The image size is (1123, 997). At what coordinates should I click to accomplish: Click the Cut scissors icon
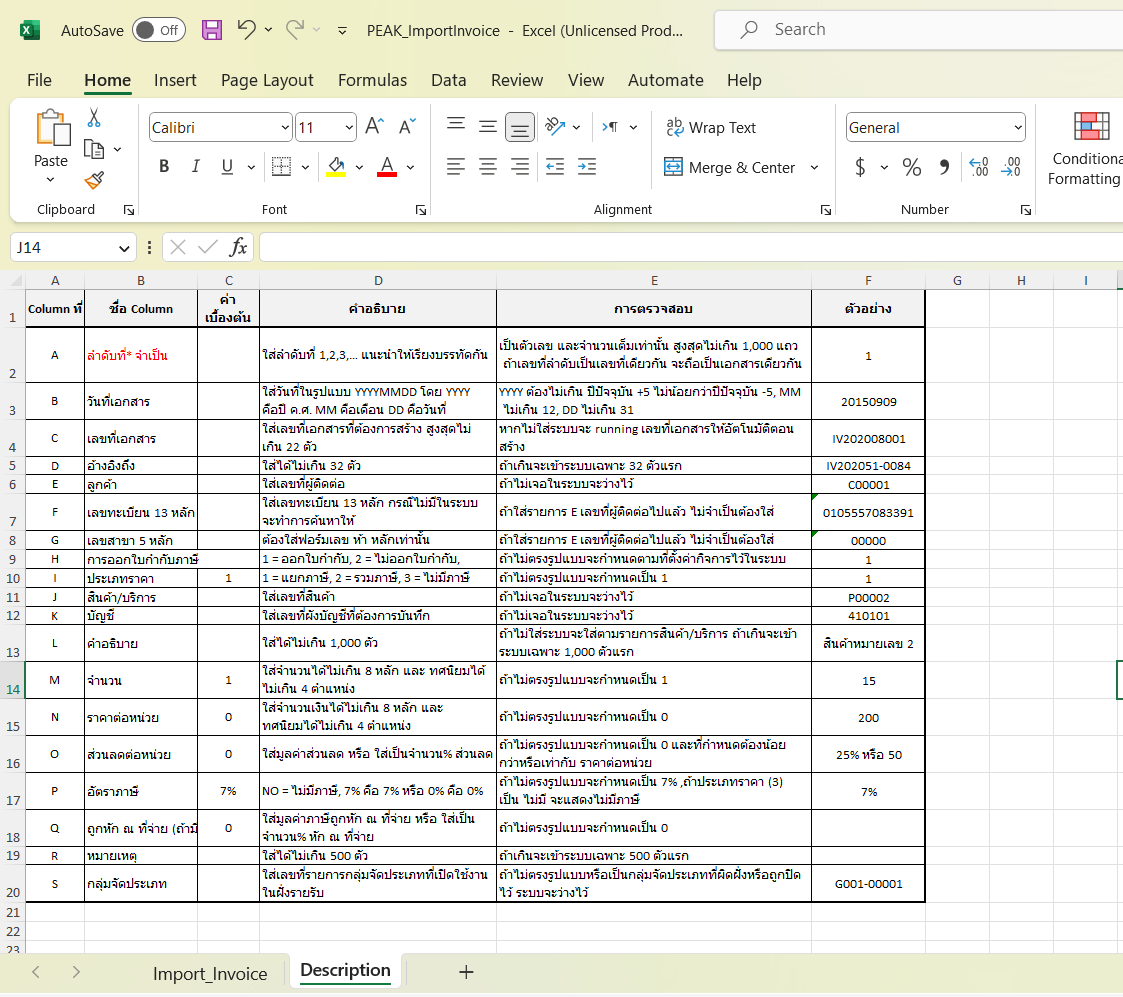point(94,117)
